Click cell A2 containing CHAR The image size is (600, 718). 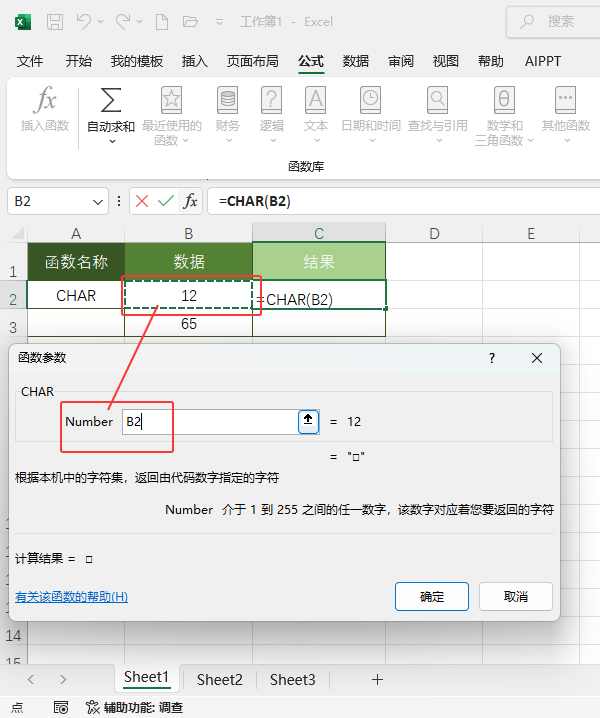click(76, 295)
